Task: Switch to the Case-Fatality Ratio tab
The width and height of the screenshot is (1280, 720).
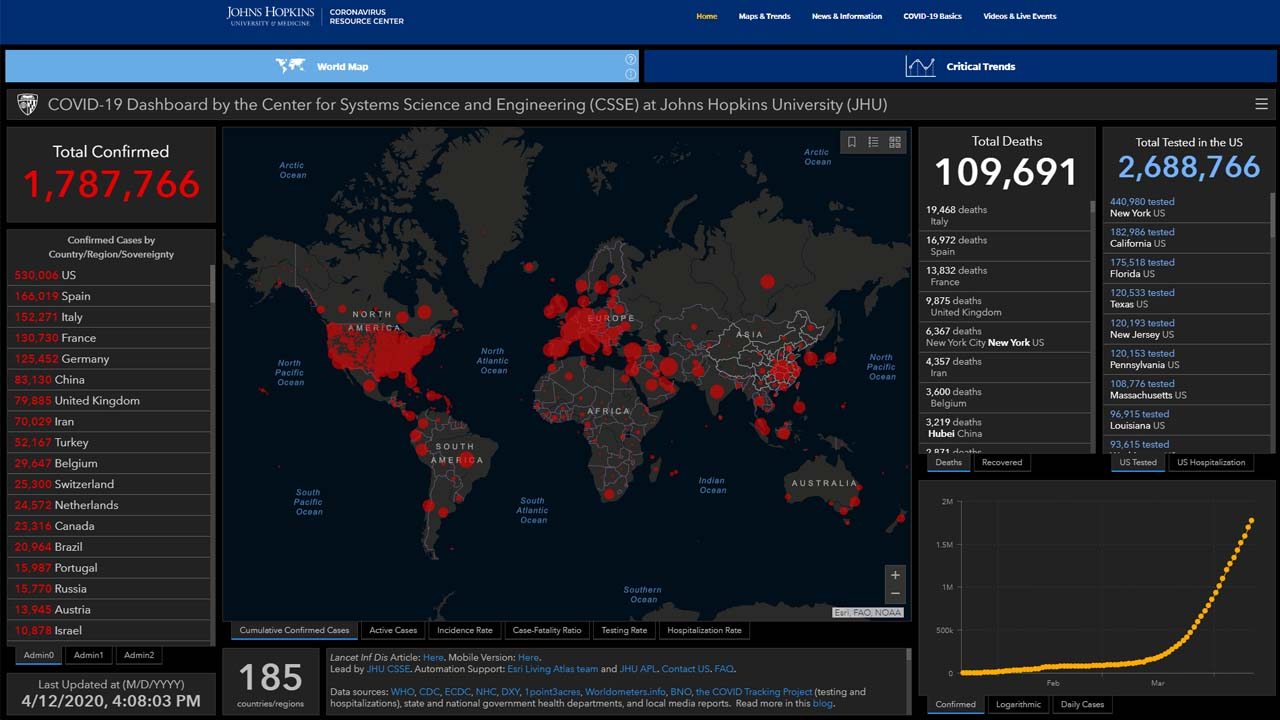Action: 547,630
